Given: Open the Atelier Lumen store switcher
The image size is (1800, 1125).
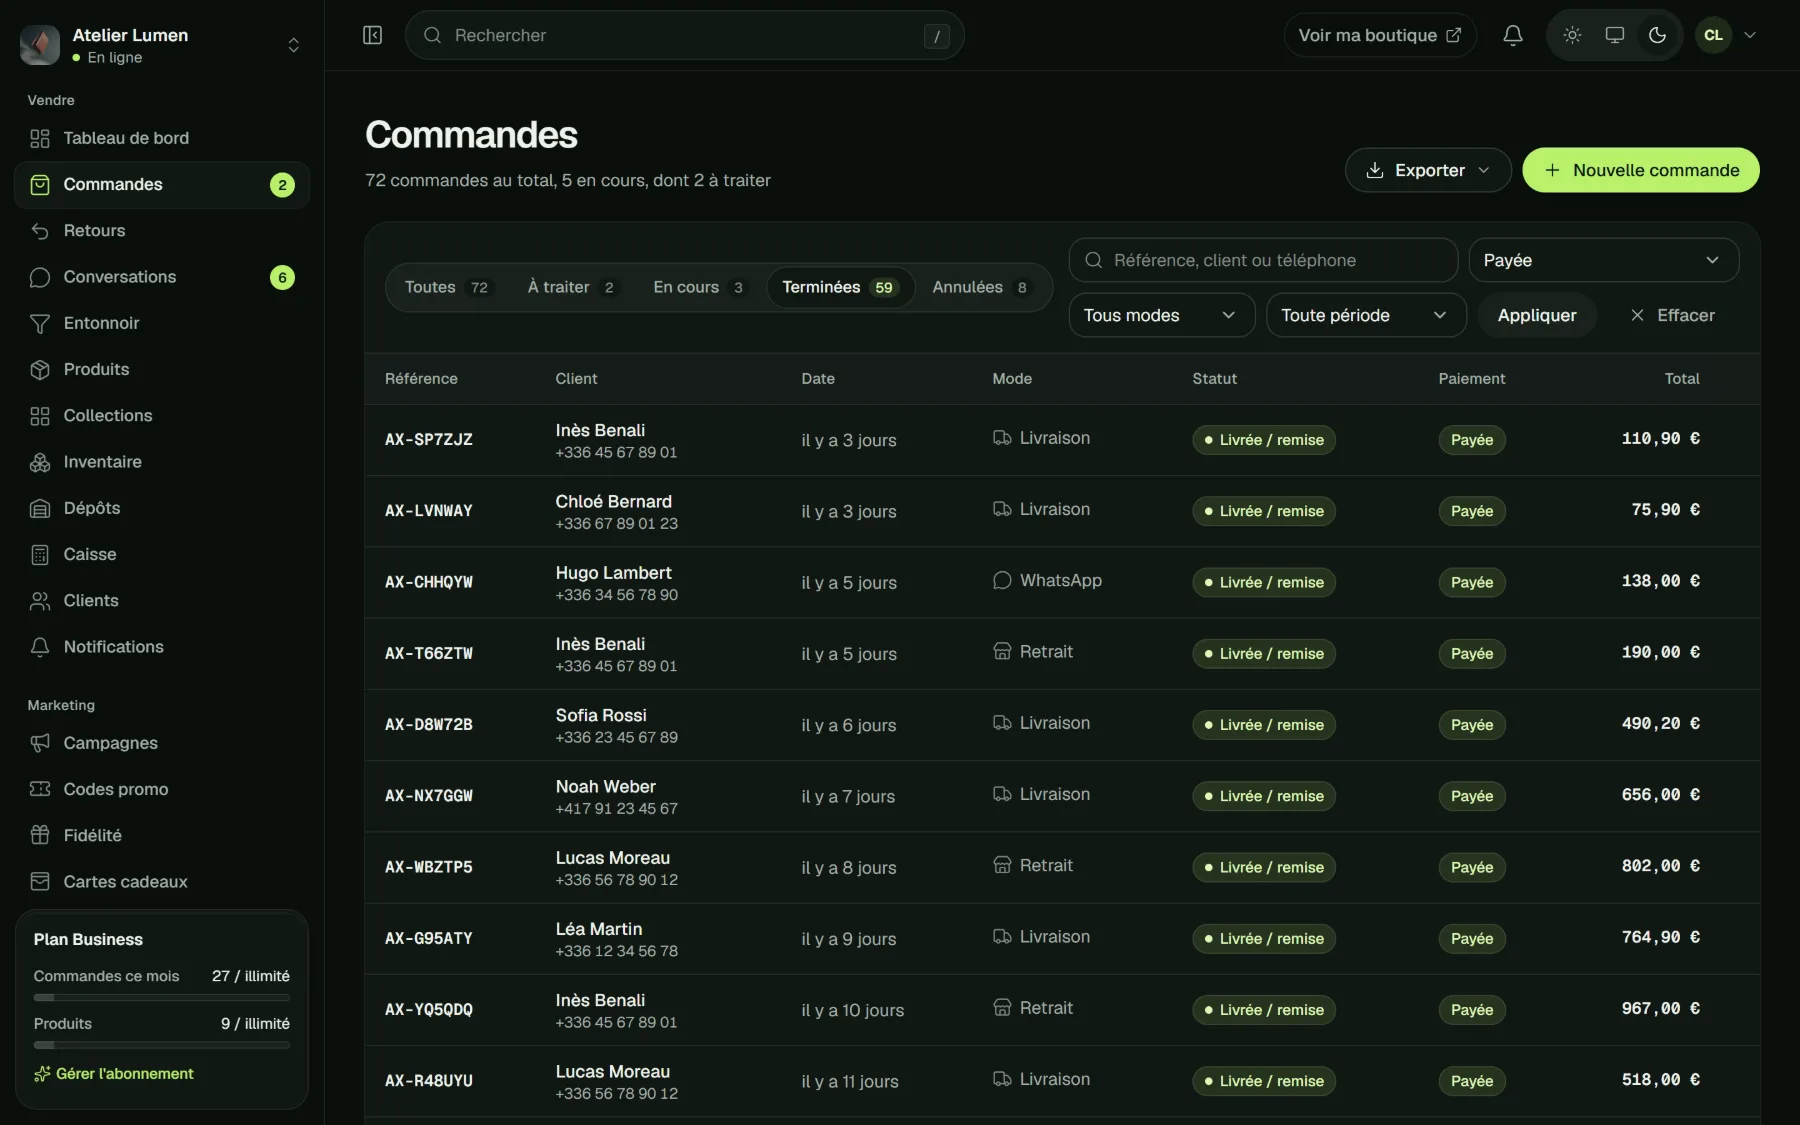Looking at the screenshot, I should (x=162, y=45).
